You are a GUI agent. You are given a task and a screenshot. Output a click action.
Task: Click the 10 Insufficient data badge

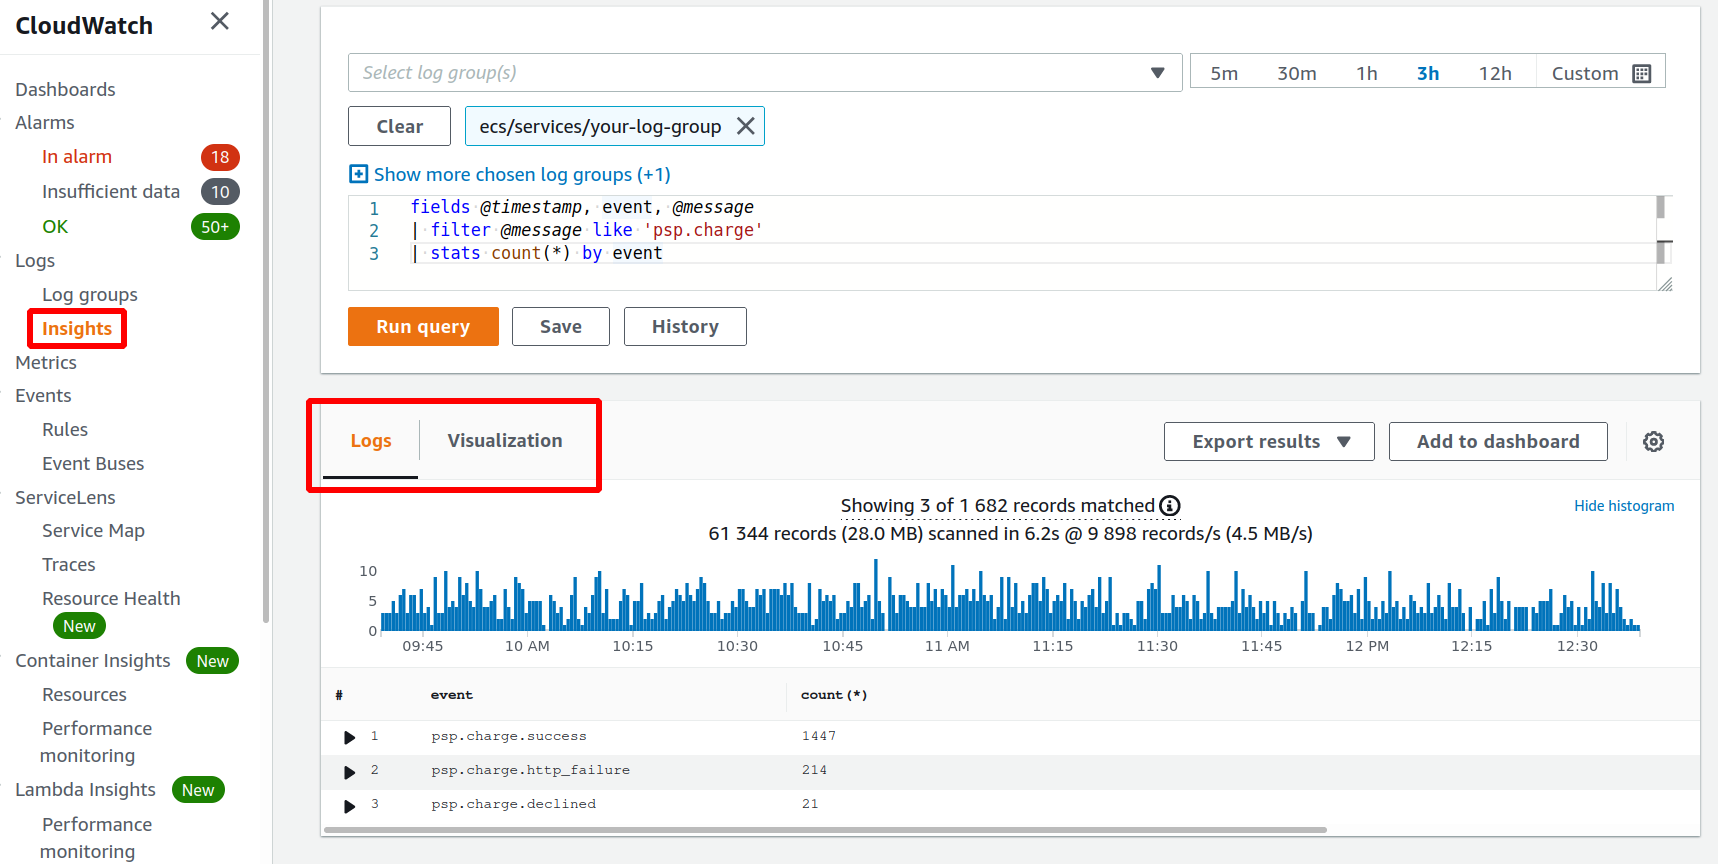(x=220, y=192)
